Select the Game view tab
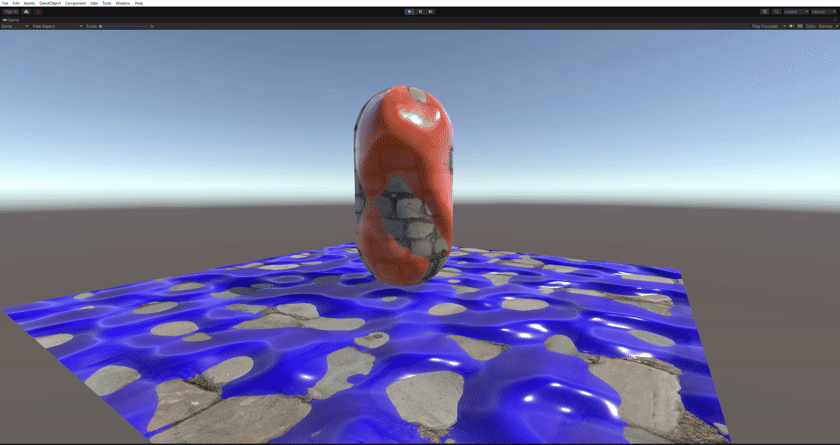Screen dimensions: 840x445 tap(14, 19)
